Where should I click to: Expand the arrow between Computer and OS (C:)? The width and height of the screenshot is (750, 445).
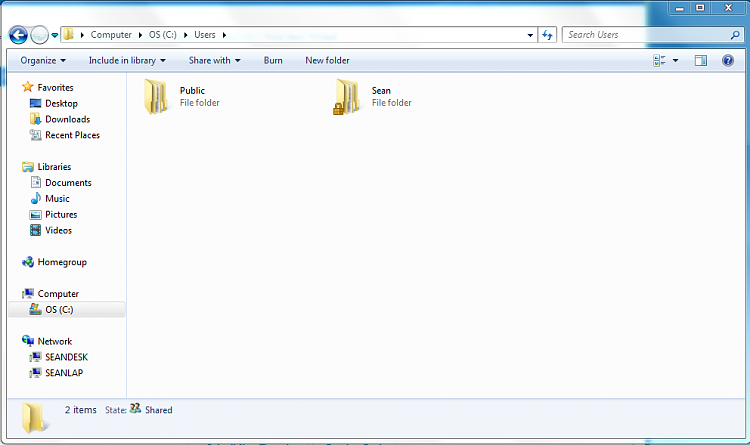(140, 35)
